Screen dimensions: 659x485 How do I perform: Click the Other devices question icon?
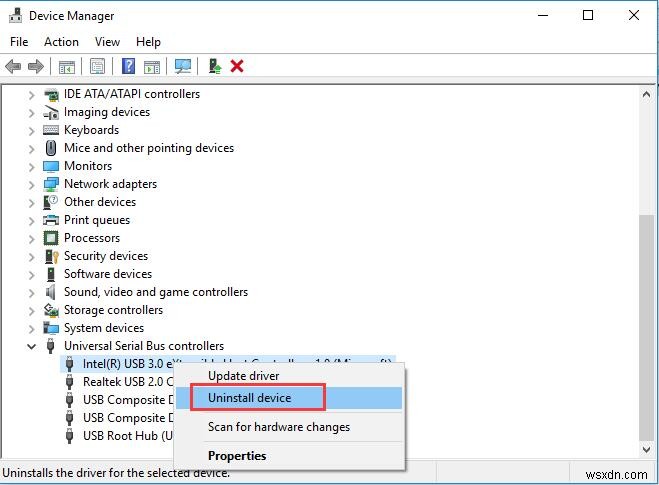(50, 202)
